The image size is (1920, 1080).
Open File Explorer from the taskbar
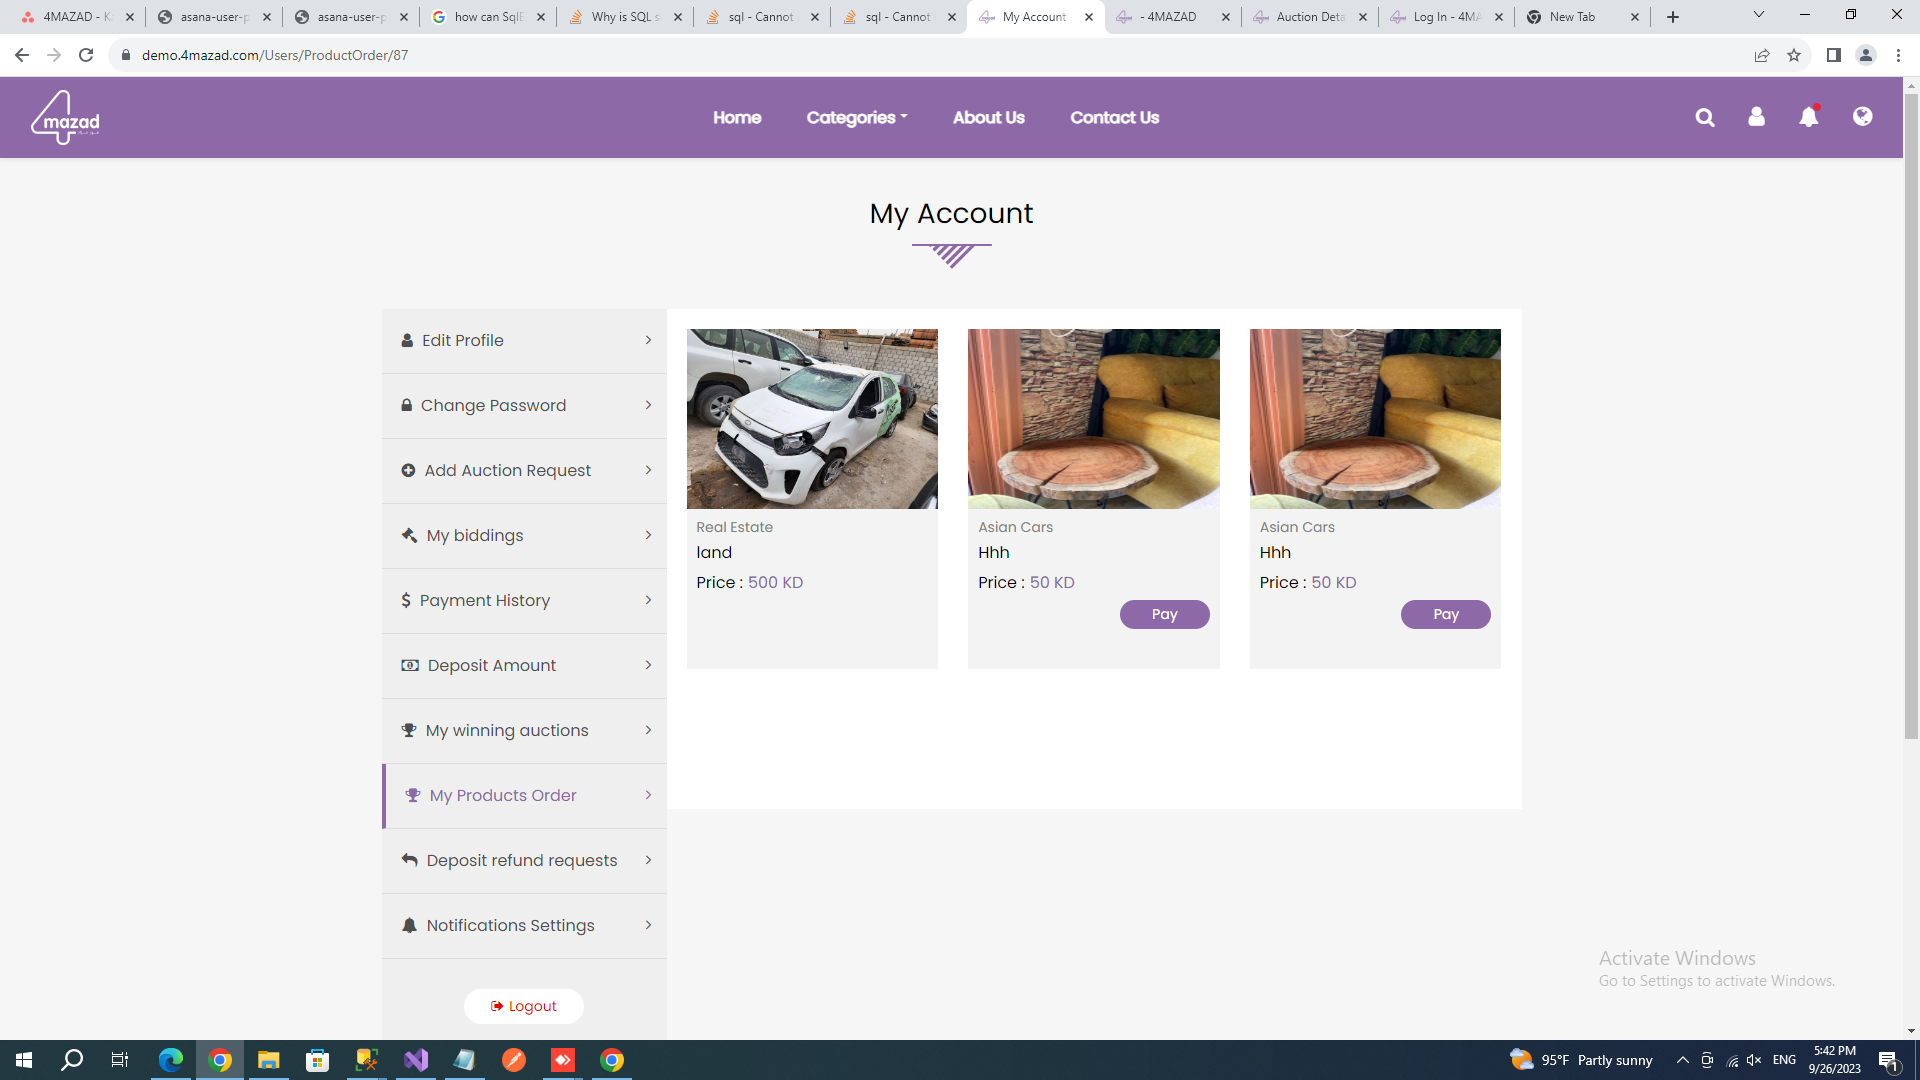pyautogui.click(x=268, y=1060)
